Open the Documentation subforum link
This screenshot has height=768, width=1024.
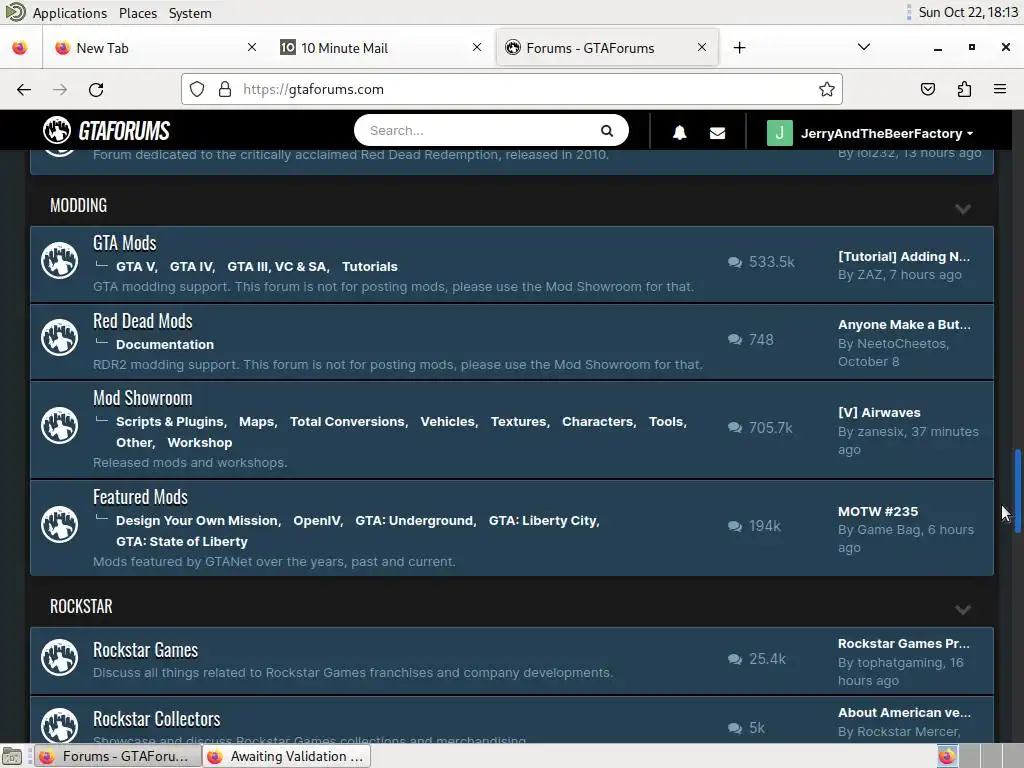(x=165, y=344)
